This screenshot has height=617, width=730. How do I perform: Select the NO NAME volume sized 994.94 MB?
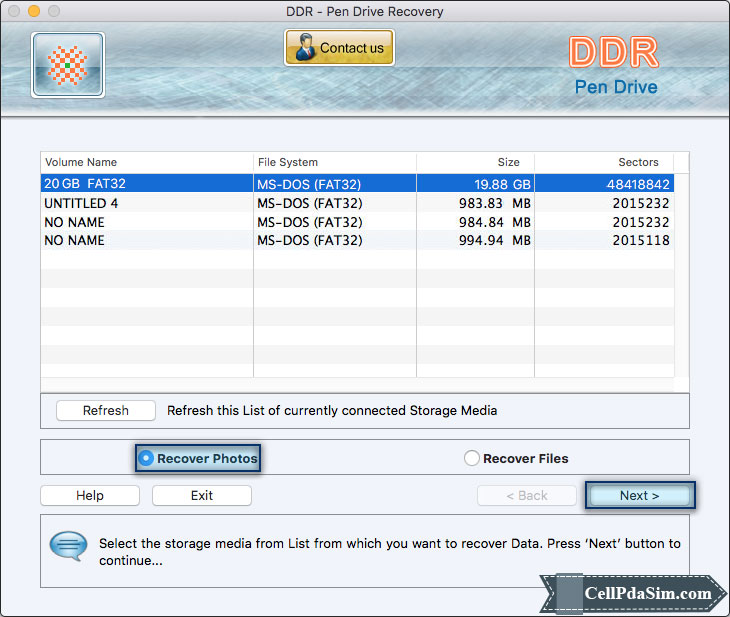pyautogui.click(x=357, y=240)
